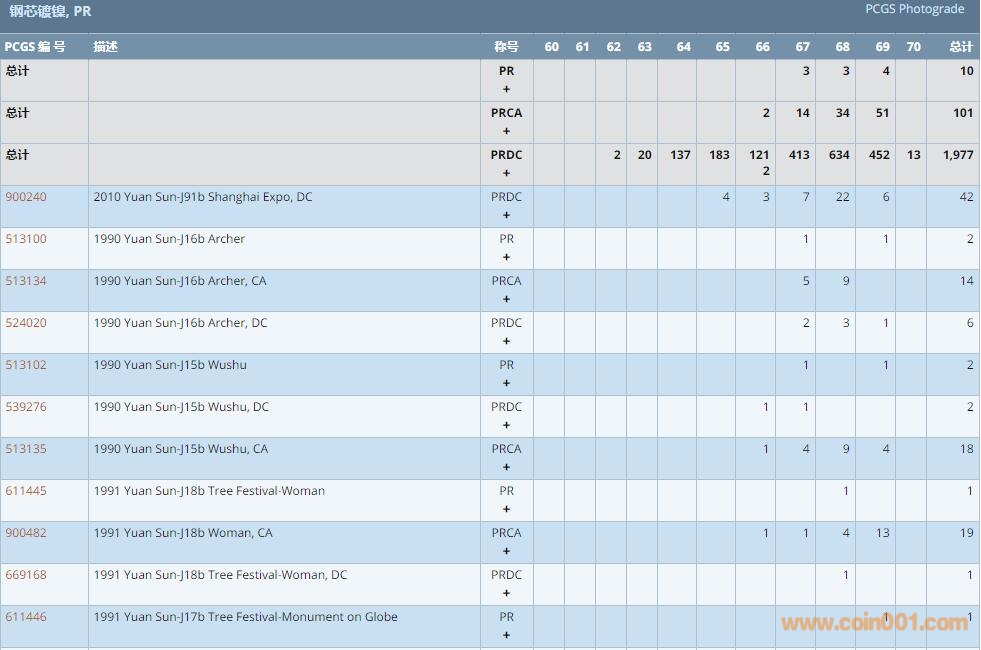Open PCGS number 539276

[26, 407]
